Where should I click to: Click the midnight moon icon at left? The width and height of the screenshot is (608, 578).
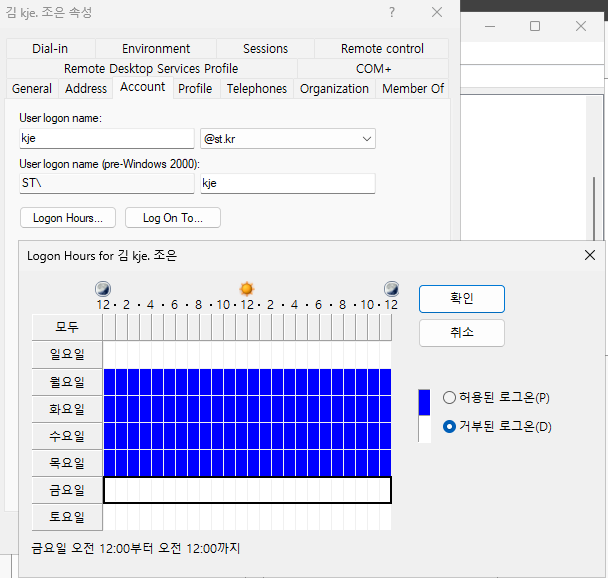tap(103, 289)
